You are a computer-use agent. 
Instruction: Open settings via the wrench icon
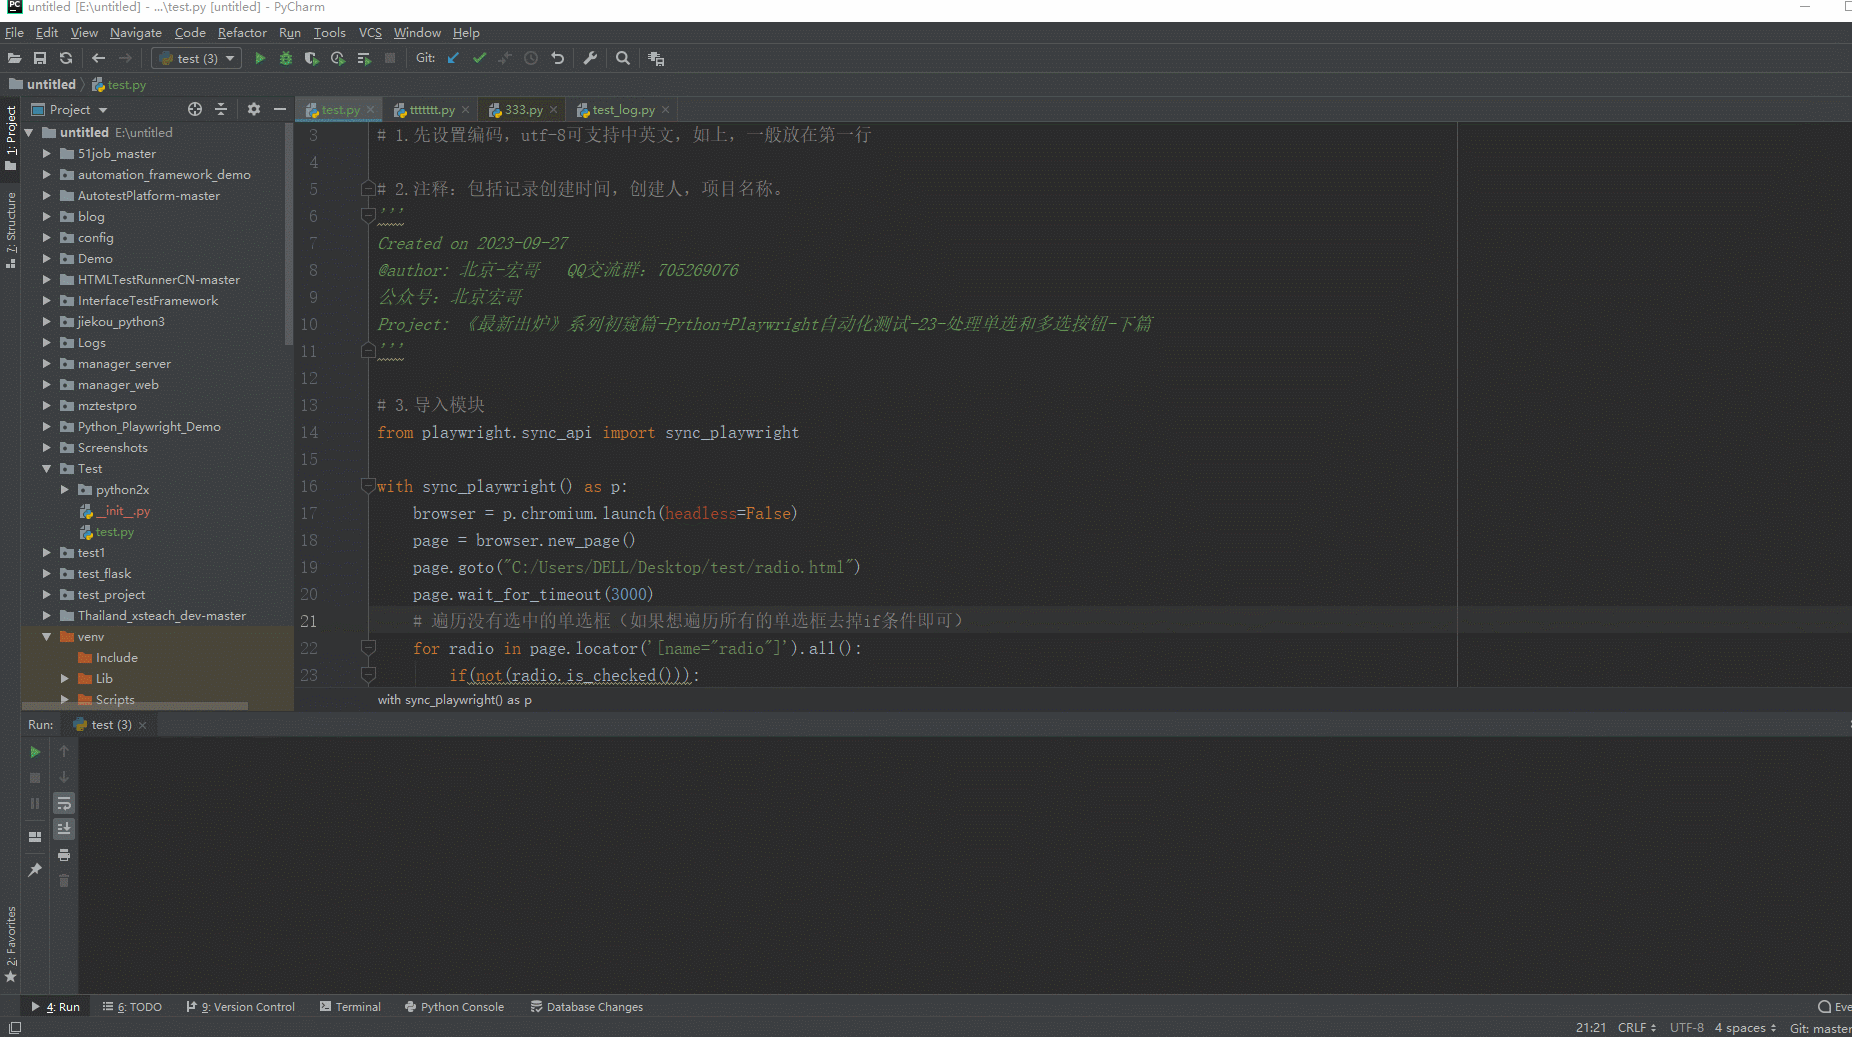(590, 58)
